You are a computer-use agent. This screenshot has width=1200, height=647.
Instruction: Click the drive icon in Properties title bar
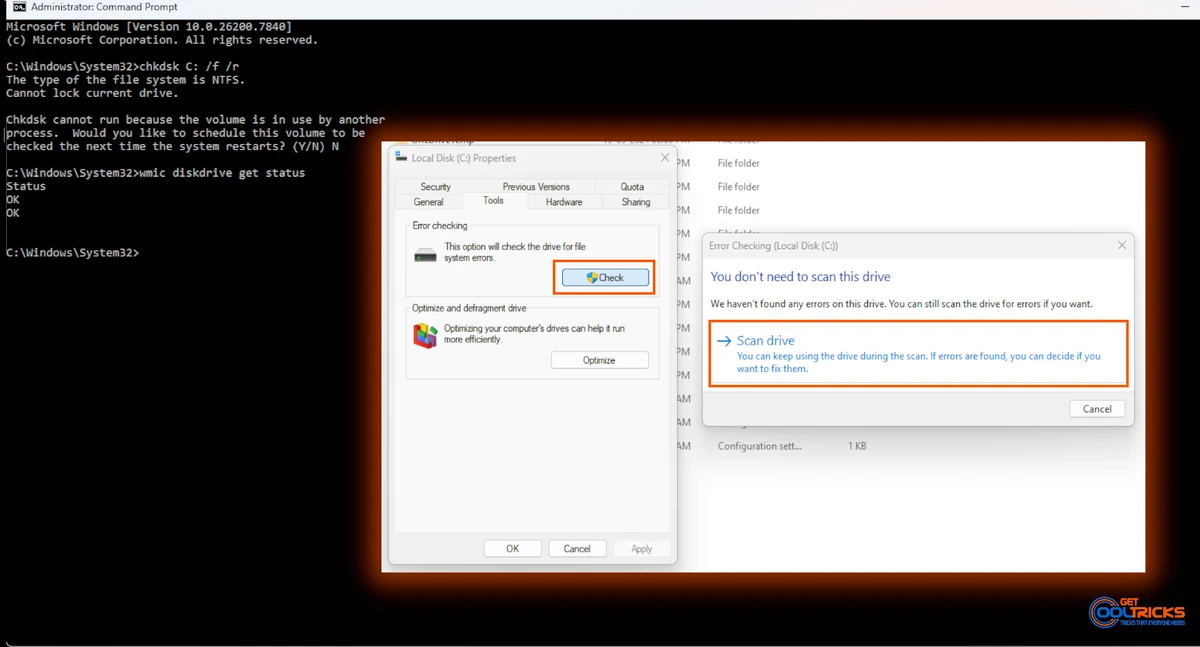point(401,157)
